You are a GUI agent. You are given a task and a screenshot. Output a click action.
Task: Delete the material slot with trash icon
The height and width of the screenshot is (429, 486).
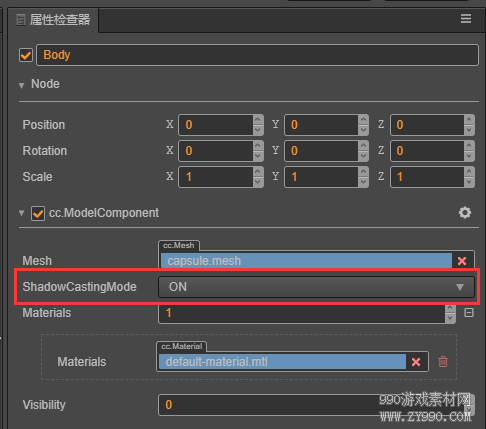[x=443, y=361]
